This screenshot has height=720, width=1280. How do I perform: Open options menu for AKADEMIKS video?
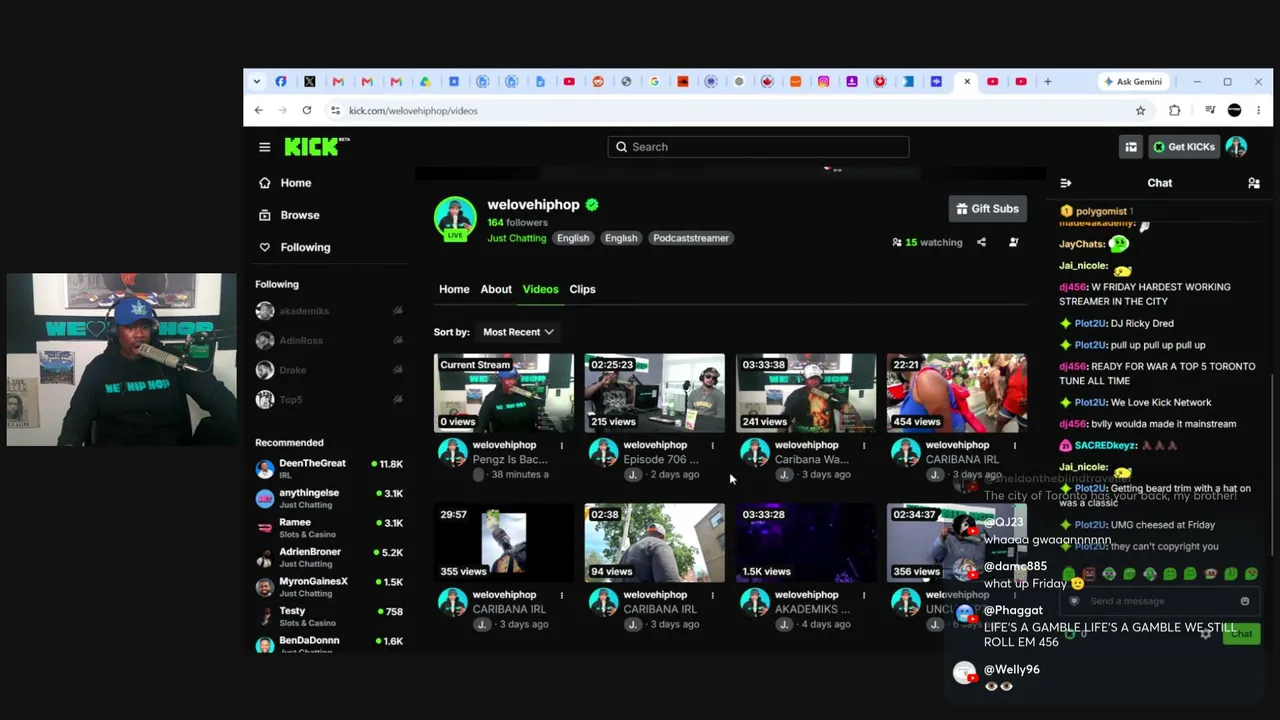(x=864, y=596)
